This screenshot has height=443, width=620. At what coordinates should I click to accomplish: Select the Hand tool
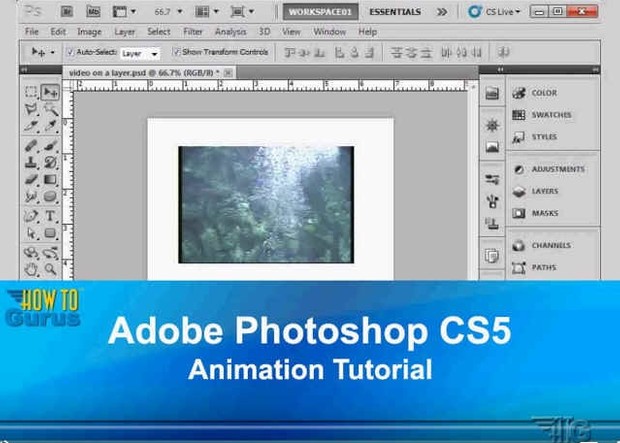pos(31,270)
